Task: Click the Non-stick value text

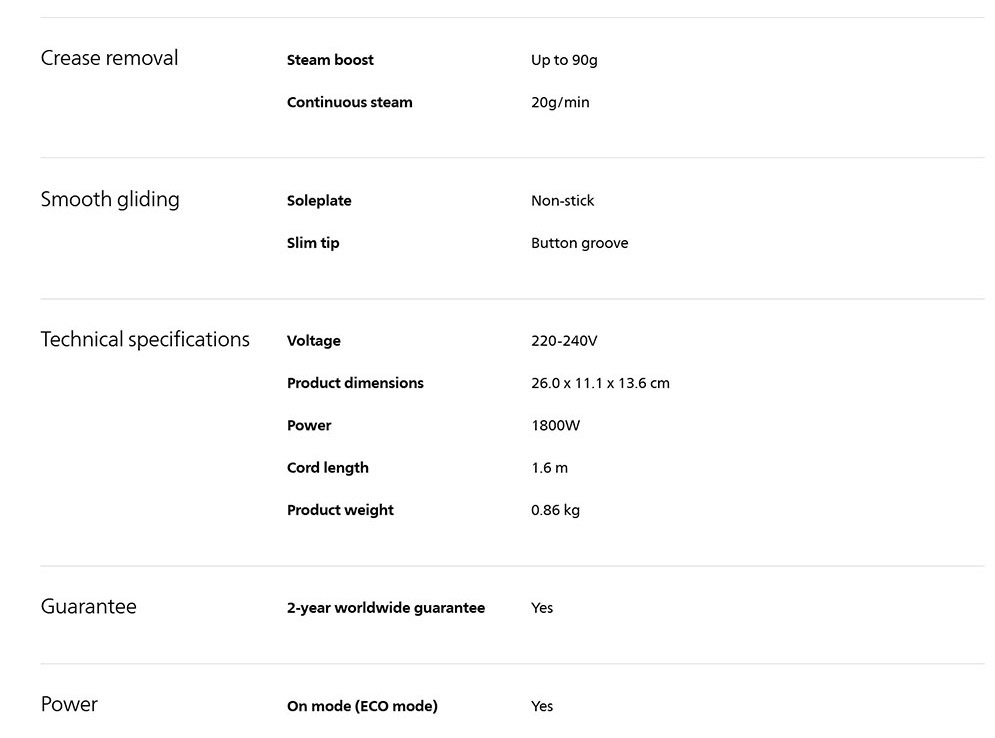Action: pos(562,201)
